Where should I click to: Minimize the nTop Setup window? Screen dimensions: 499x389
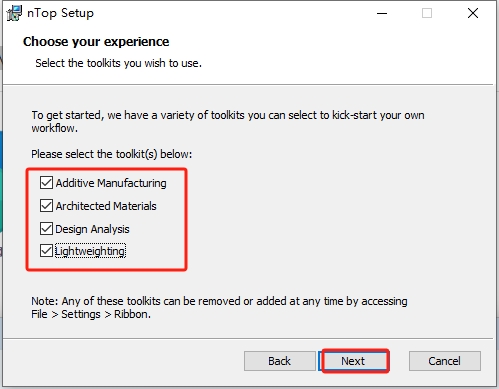pyautogui.click(x=382, y=13)
